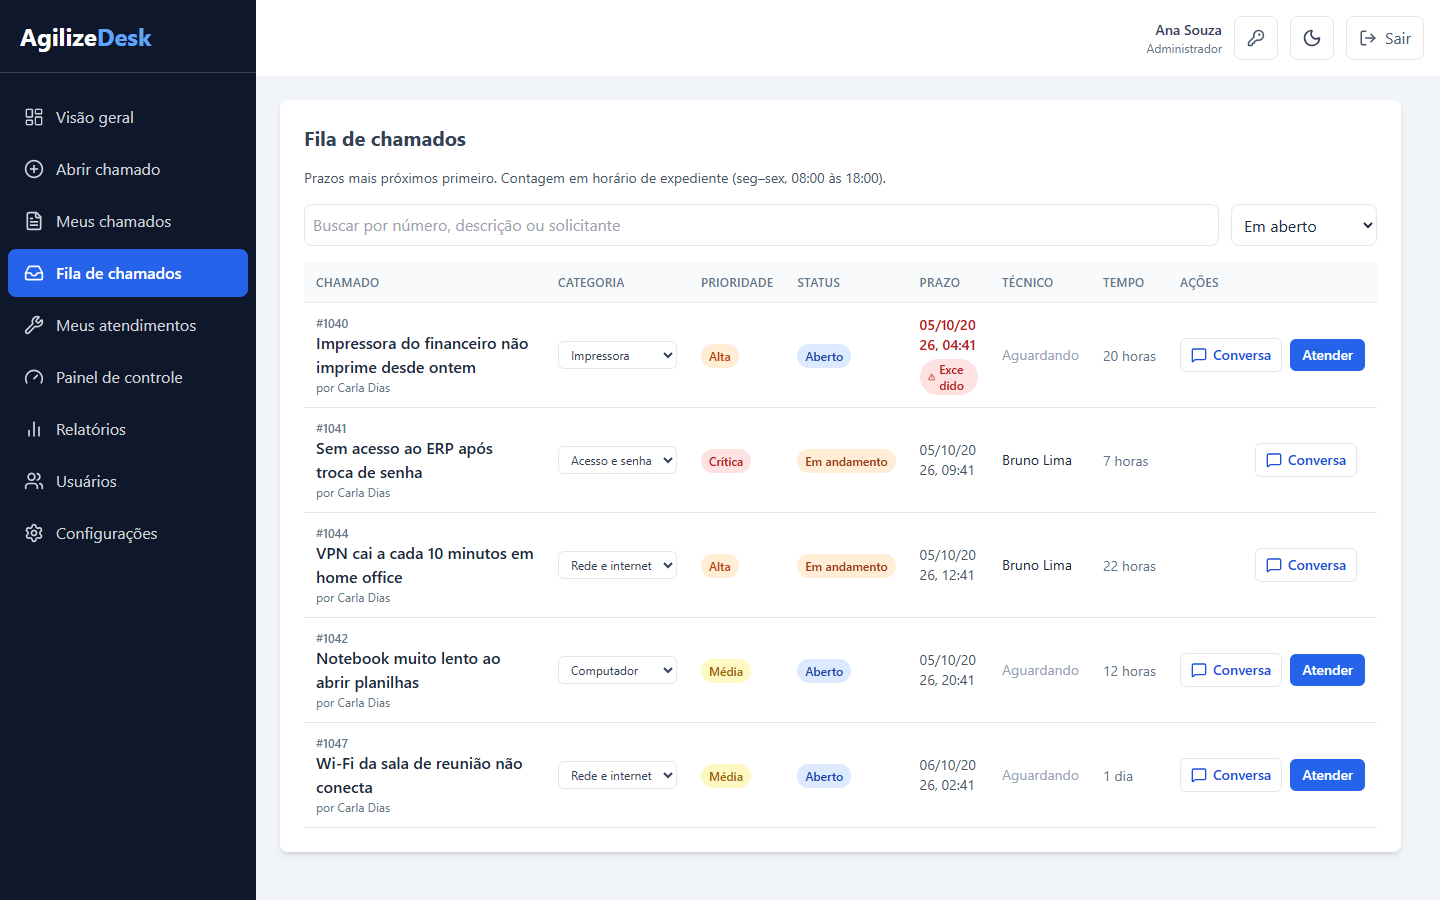This screenshot has height=900, width=1440.
Task: Click the gauge icon for Painel de controle
Action: pos(34,377)
